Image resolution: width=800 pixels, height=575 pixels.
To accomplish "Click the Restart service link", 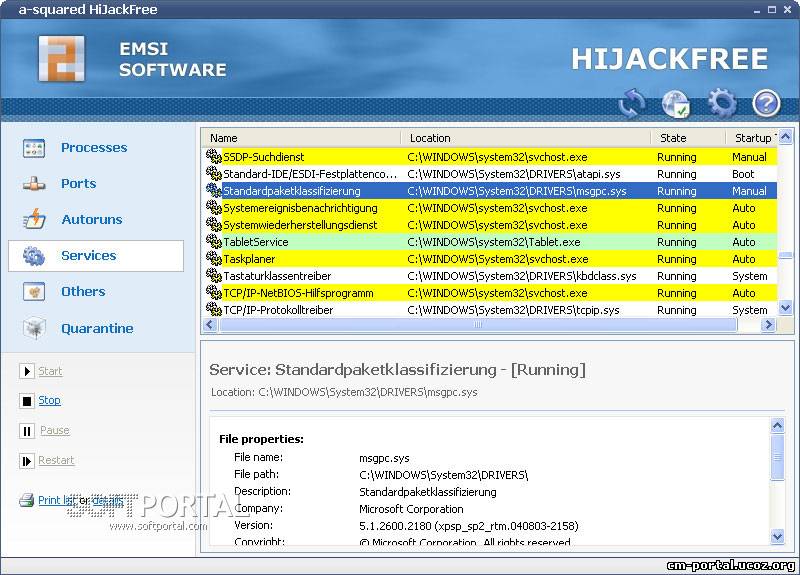I will 56,460.
